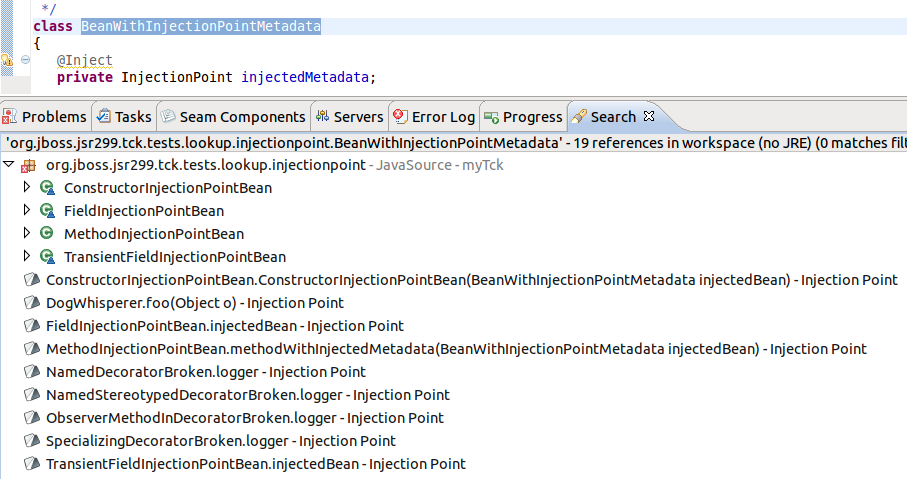Click the MethodInjectionPointBean class icon
Image resolution: width=907 pixels, height=479 pixels.
pos(46,234)
